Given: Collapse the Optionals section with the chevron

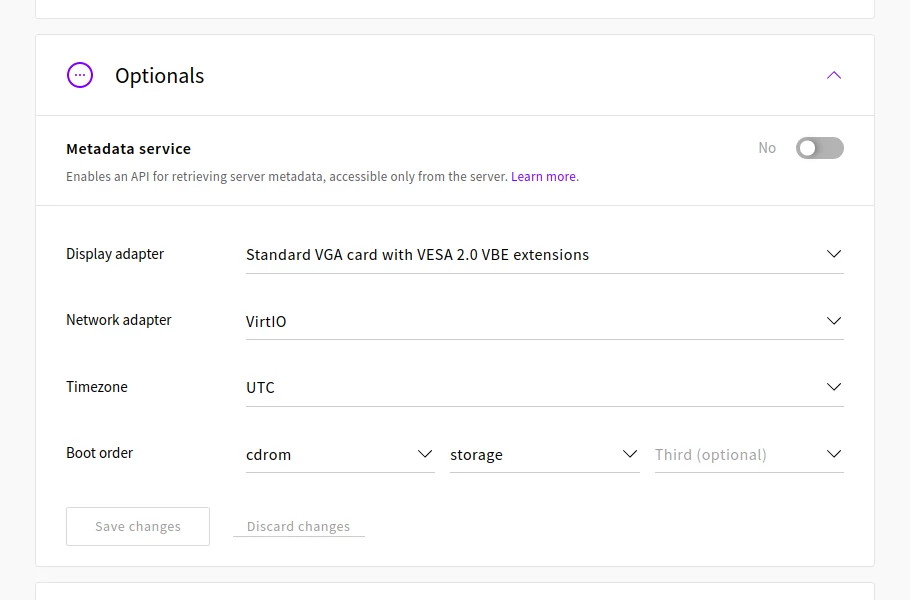Looking at the screenshot, I should [833, 75].
